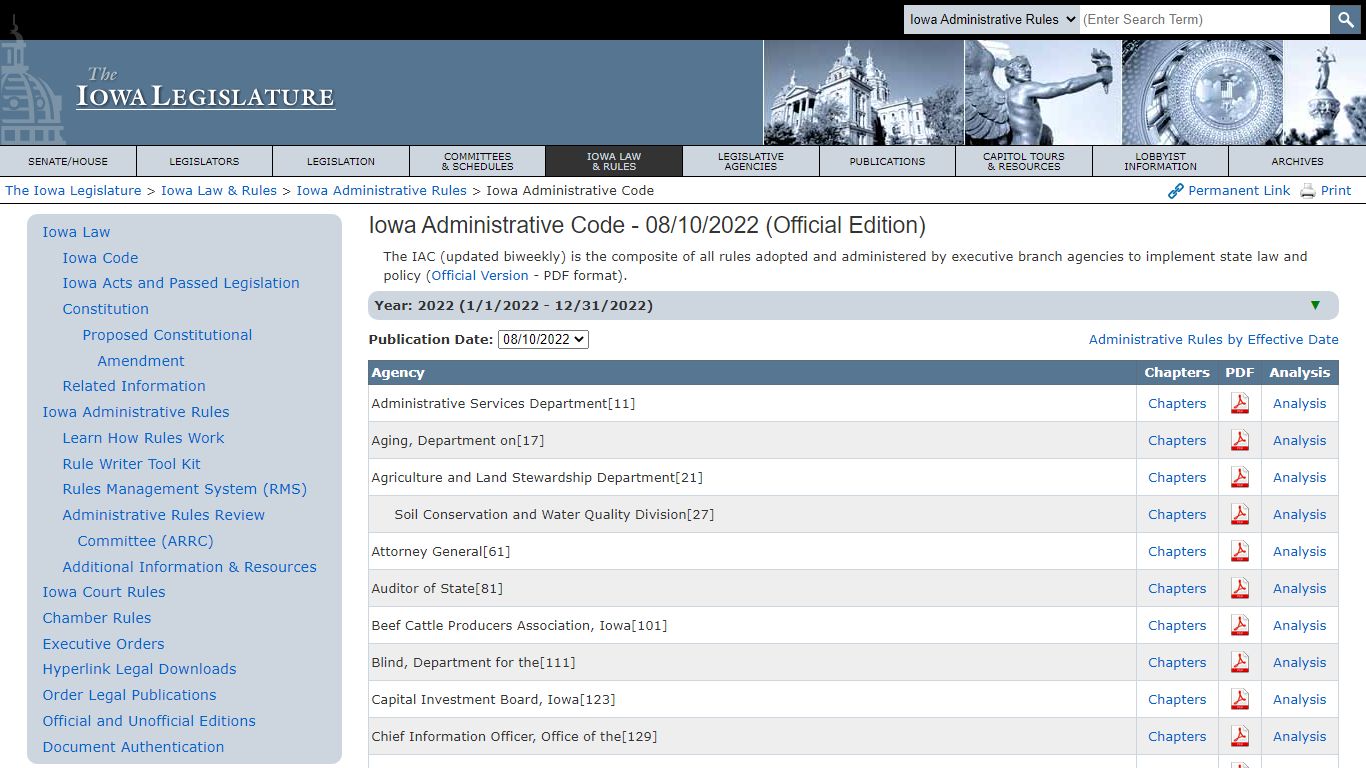Screen dimensions: 1366x768
Task: Expand the Year 2022 green arrow
Action: click(x=1315, y=305)
